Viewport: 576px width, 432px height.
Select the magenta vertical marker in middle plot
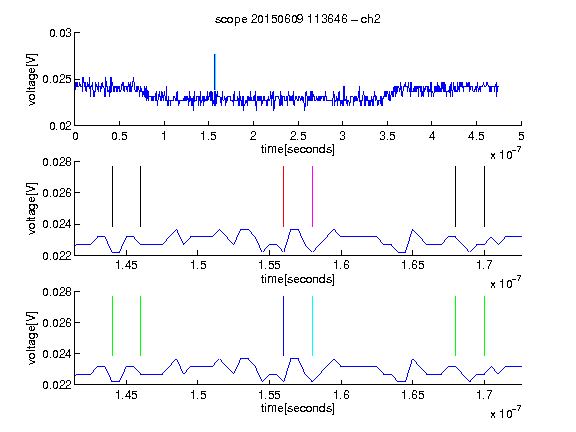pyautogui.click(x=312, y=197)
